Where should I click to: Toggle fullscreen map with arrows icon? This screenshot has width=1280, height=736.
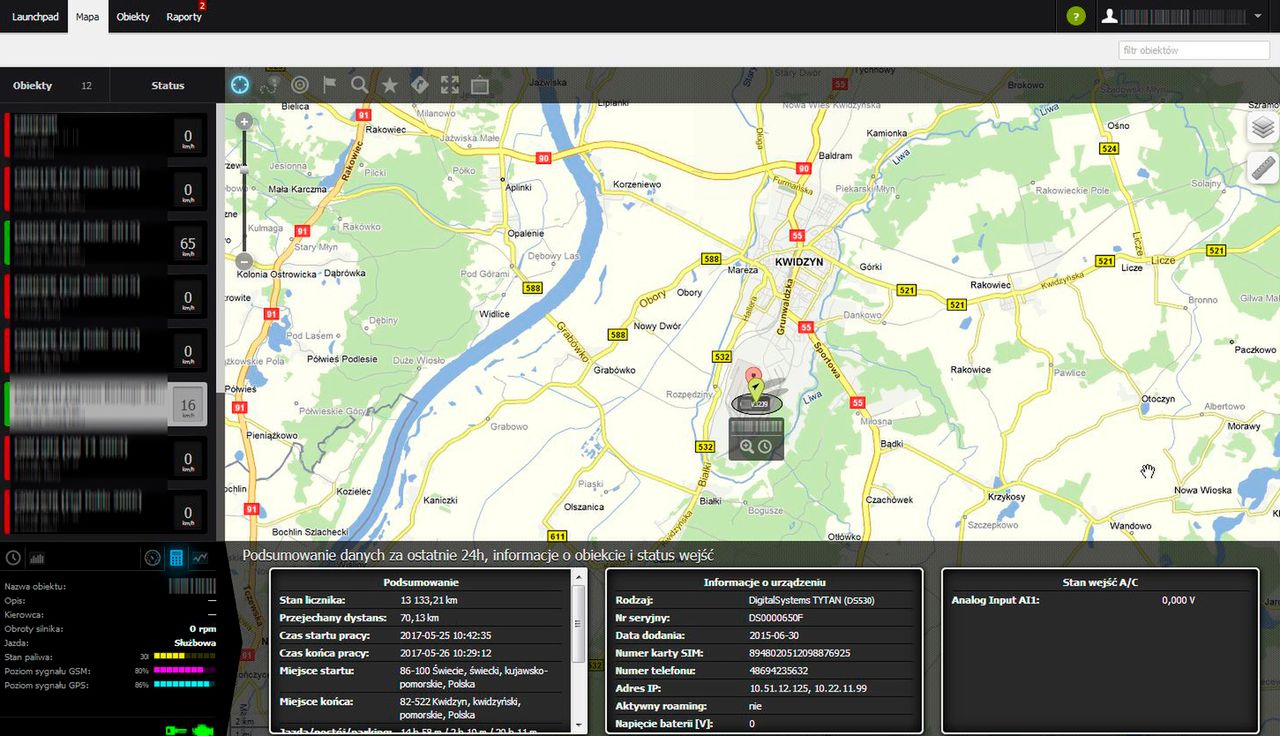(x=450, y=85)
